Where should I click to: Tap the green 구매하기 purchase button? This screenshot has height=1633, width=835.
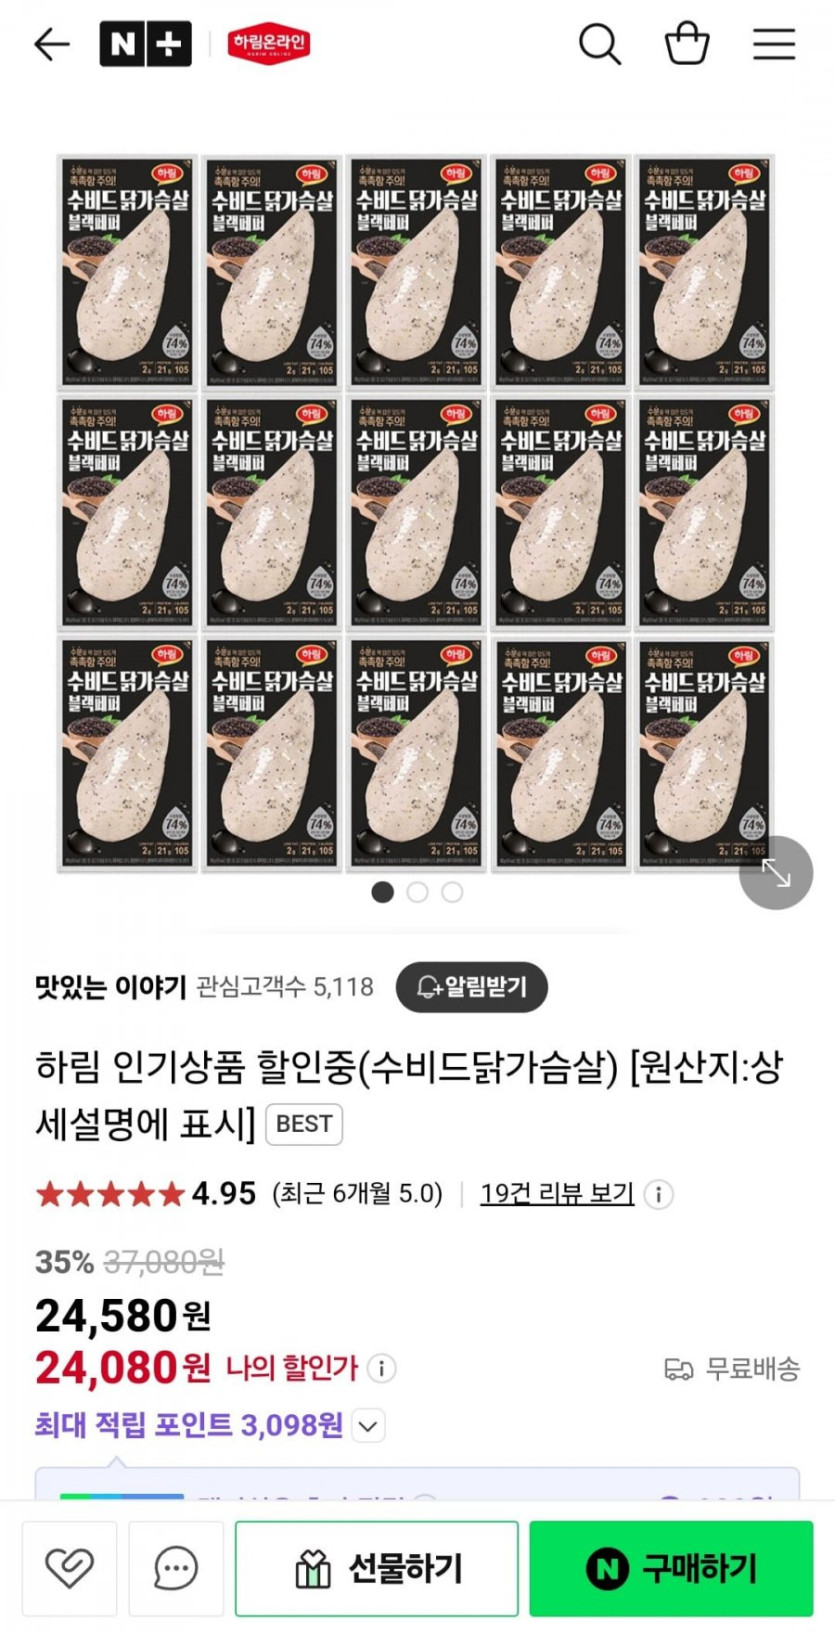(671, 1568)
